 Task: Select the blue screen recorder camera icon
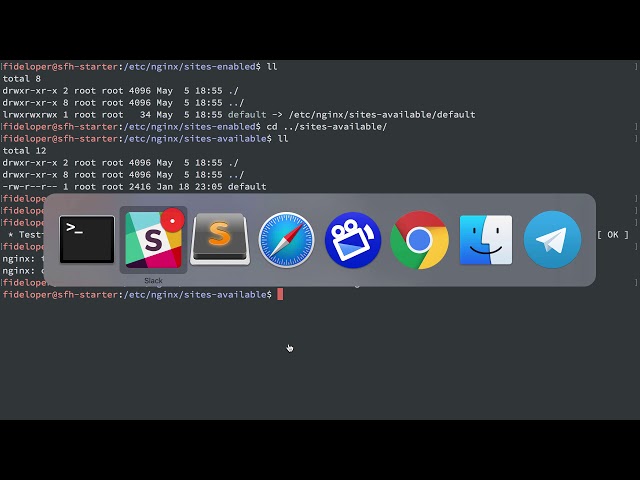353,240
